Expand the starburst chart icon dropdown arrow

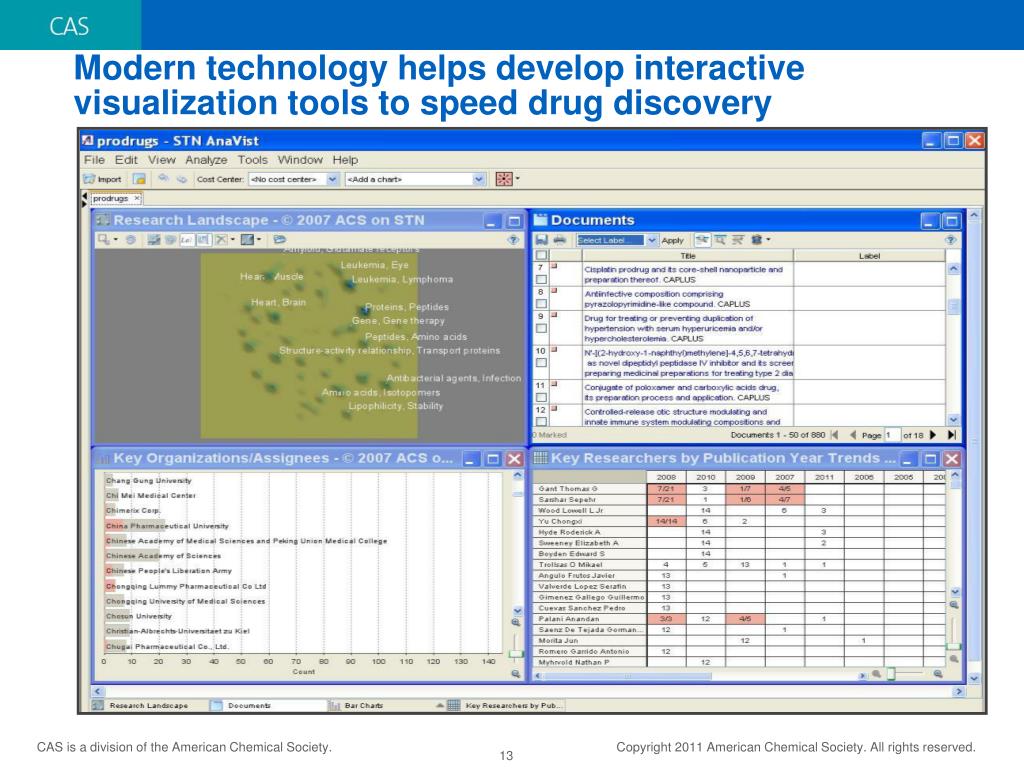click(517, 178)
